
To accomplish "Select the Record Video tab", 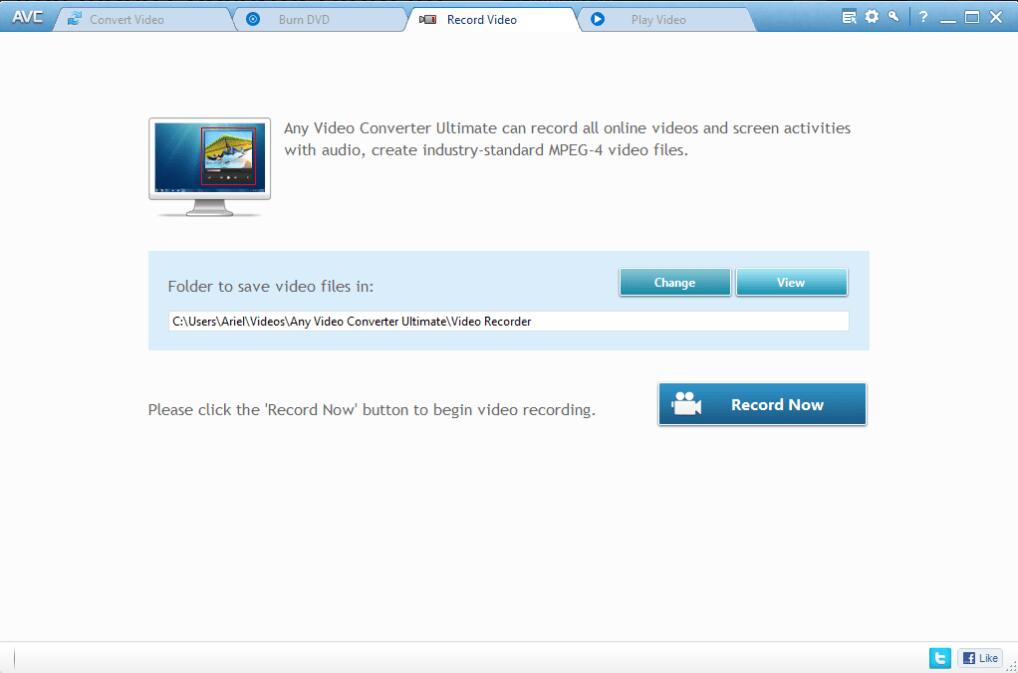I will coord(492,19).
